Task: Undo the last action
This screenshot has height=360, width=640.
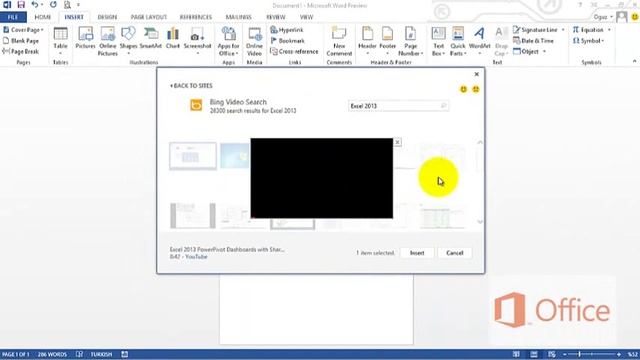Action: (x=35, y=5)
